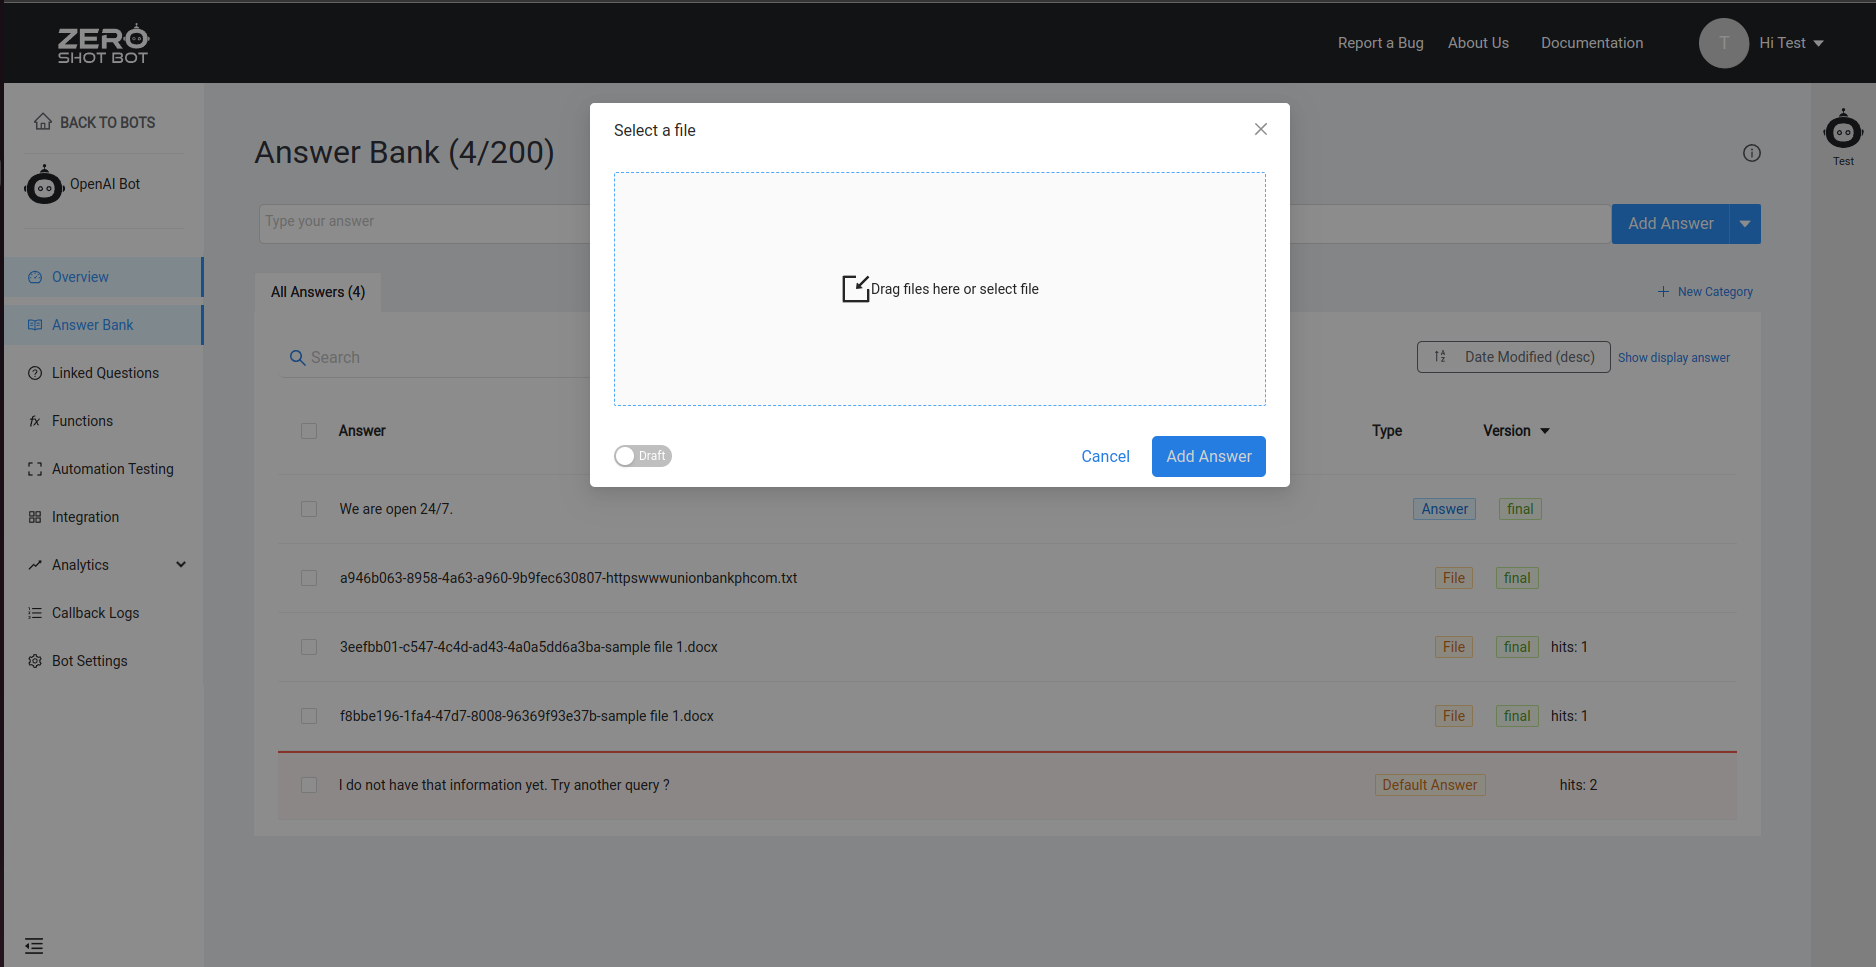1876x967 pixels.
Task: Select the Test bot icon on the right
Action: 1843,130
